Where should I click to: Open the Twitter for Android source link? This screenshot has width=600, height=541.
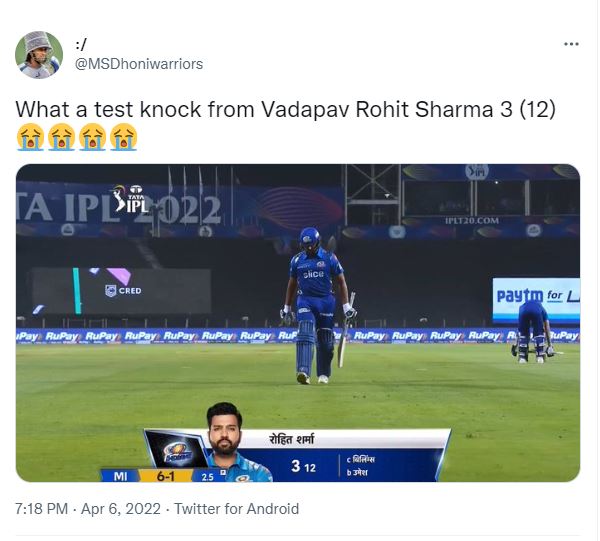click(x=236, y=509)
